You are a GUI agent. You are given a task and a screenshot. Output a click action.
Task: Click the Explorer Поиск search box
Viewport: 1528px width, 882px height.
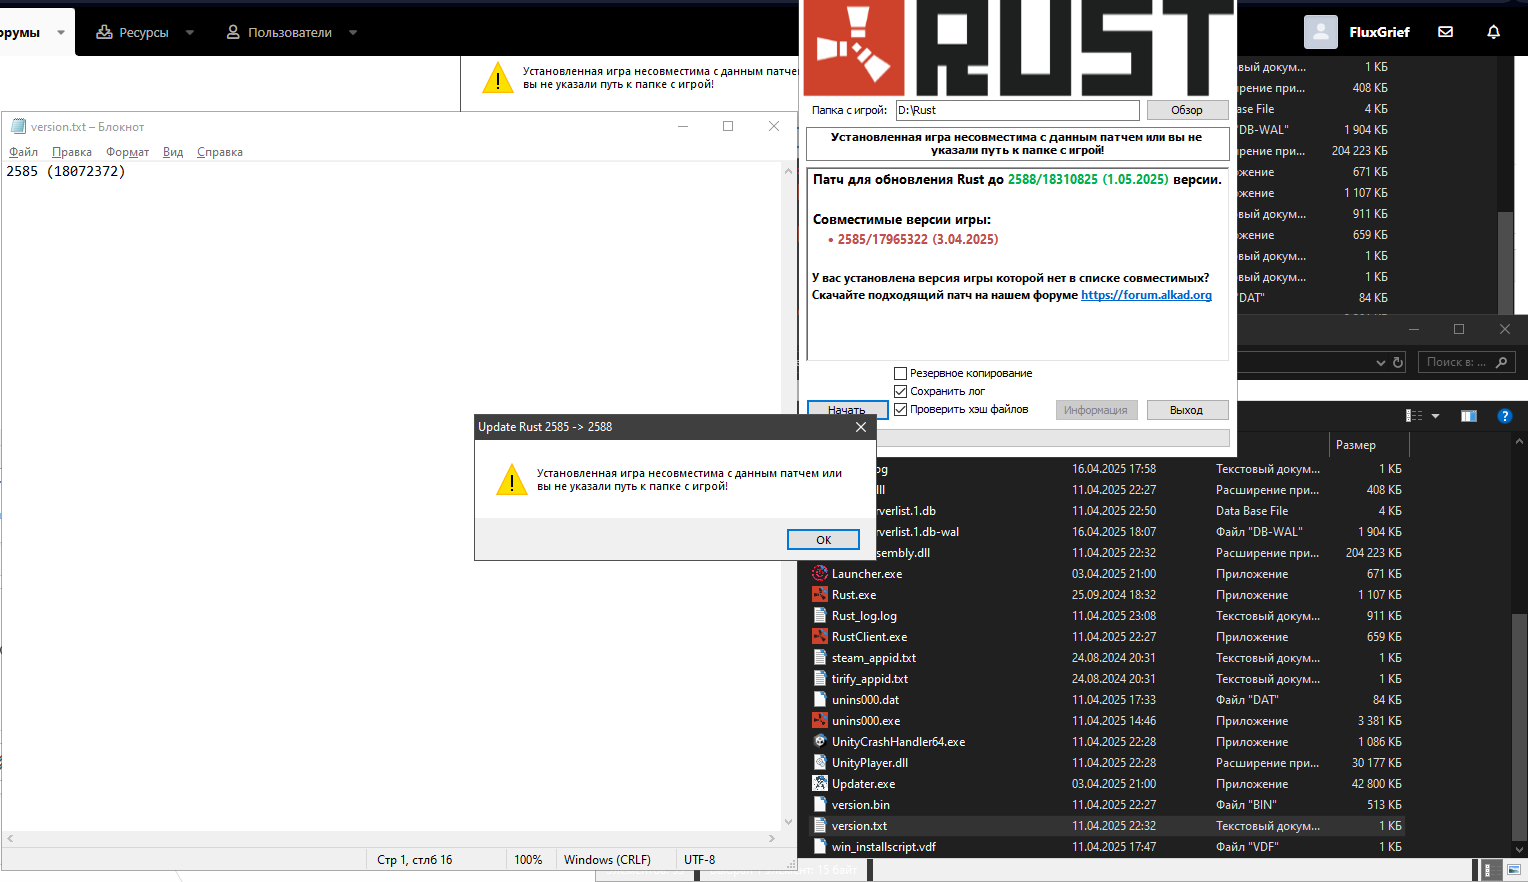click(1466, 362)
